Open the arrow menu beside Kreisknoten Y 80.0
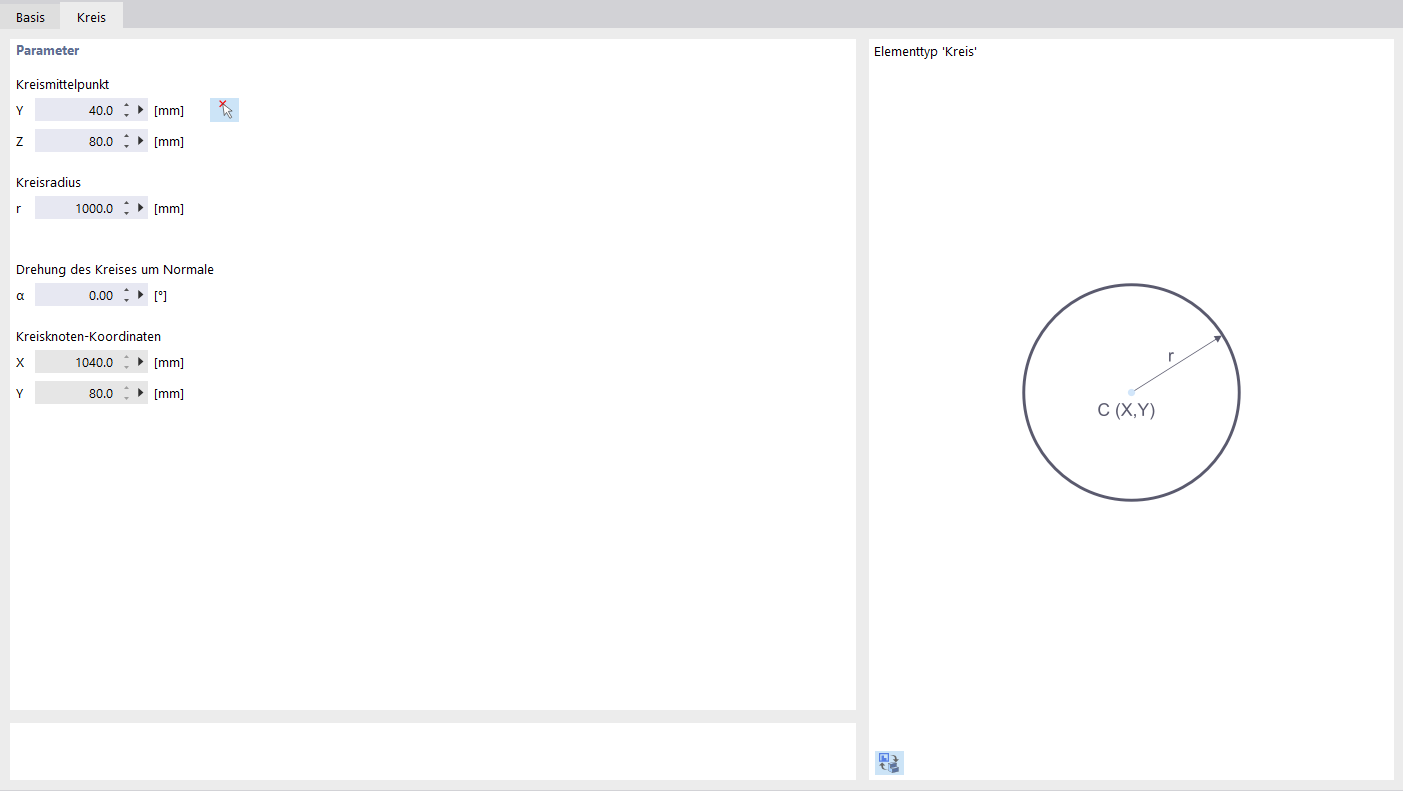 [x=141, y=393]
